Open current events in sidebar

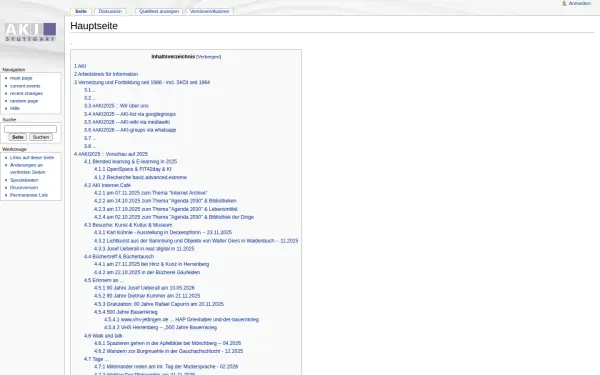click(x=25, y=86)
